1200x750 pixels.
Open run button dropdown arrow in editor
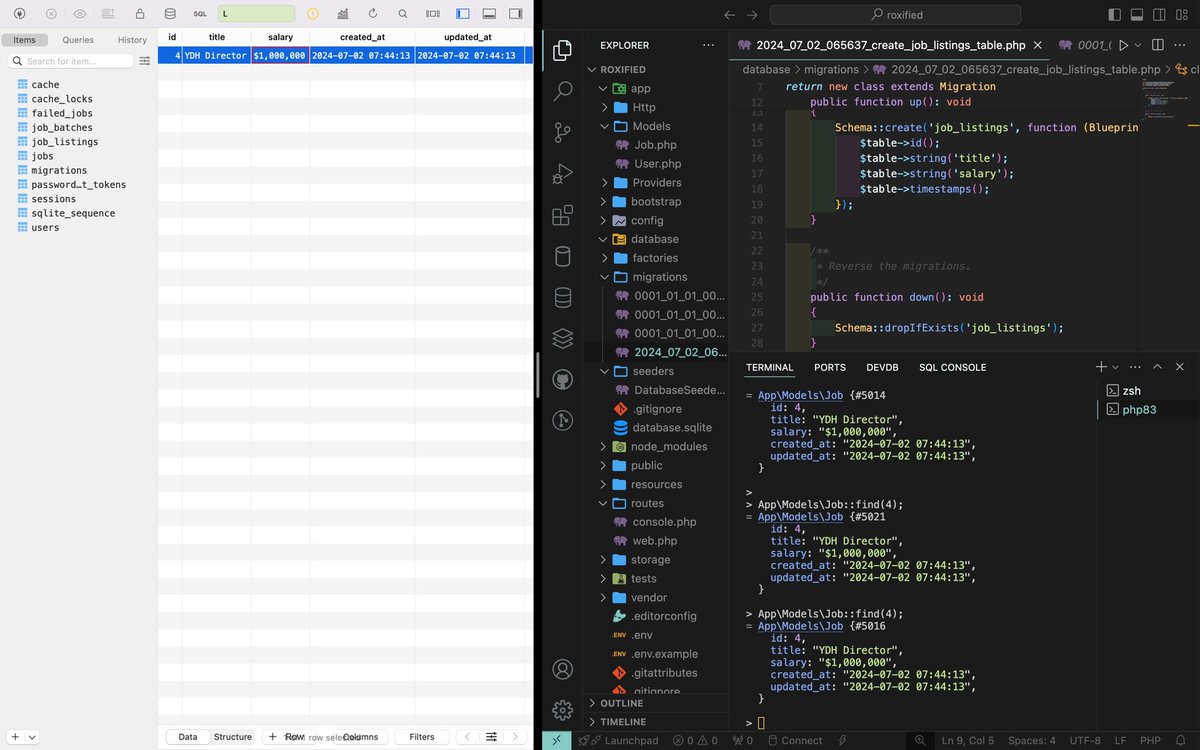point(1138,45)
